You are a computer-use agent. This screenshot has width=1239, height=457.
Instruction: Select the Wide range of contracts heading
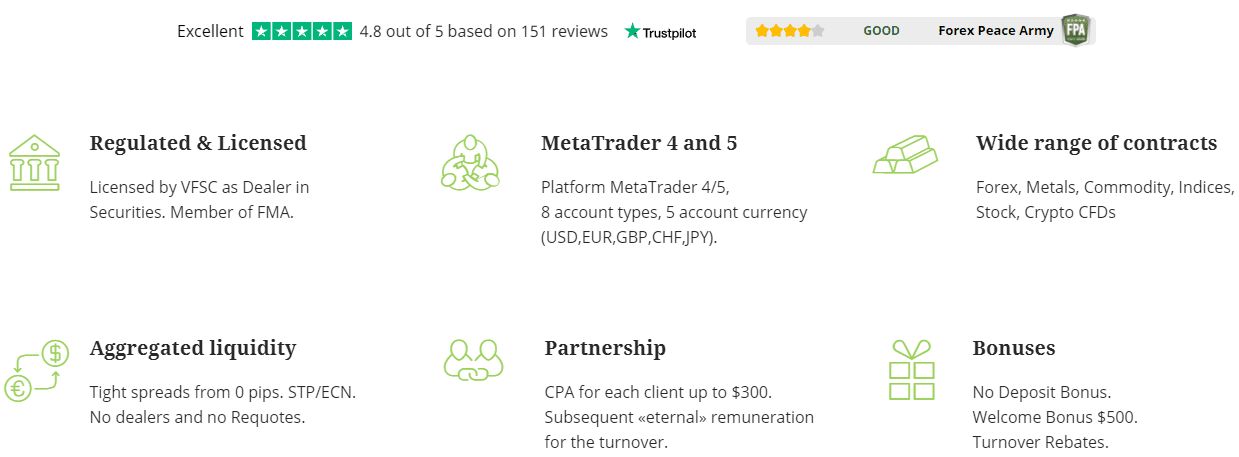click(1097, 143)
